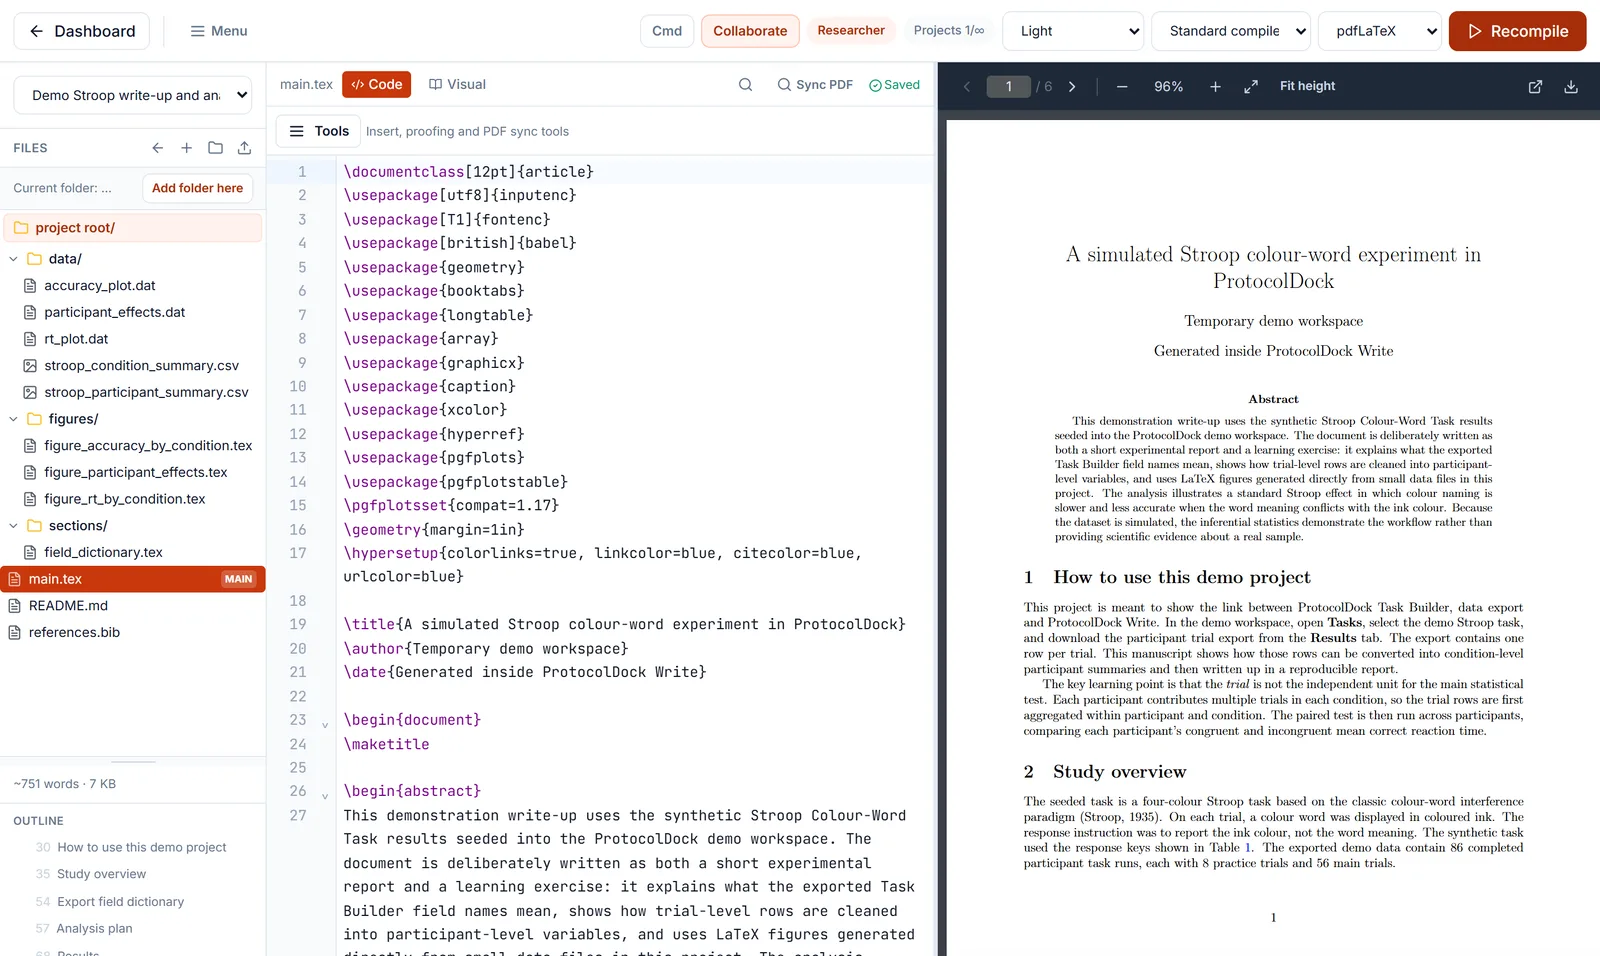Open the pdfLaTeX compiler dropdown
The height and width of the screenshot is (956, 1600).
(1380, 31)
